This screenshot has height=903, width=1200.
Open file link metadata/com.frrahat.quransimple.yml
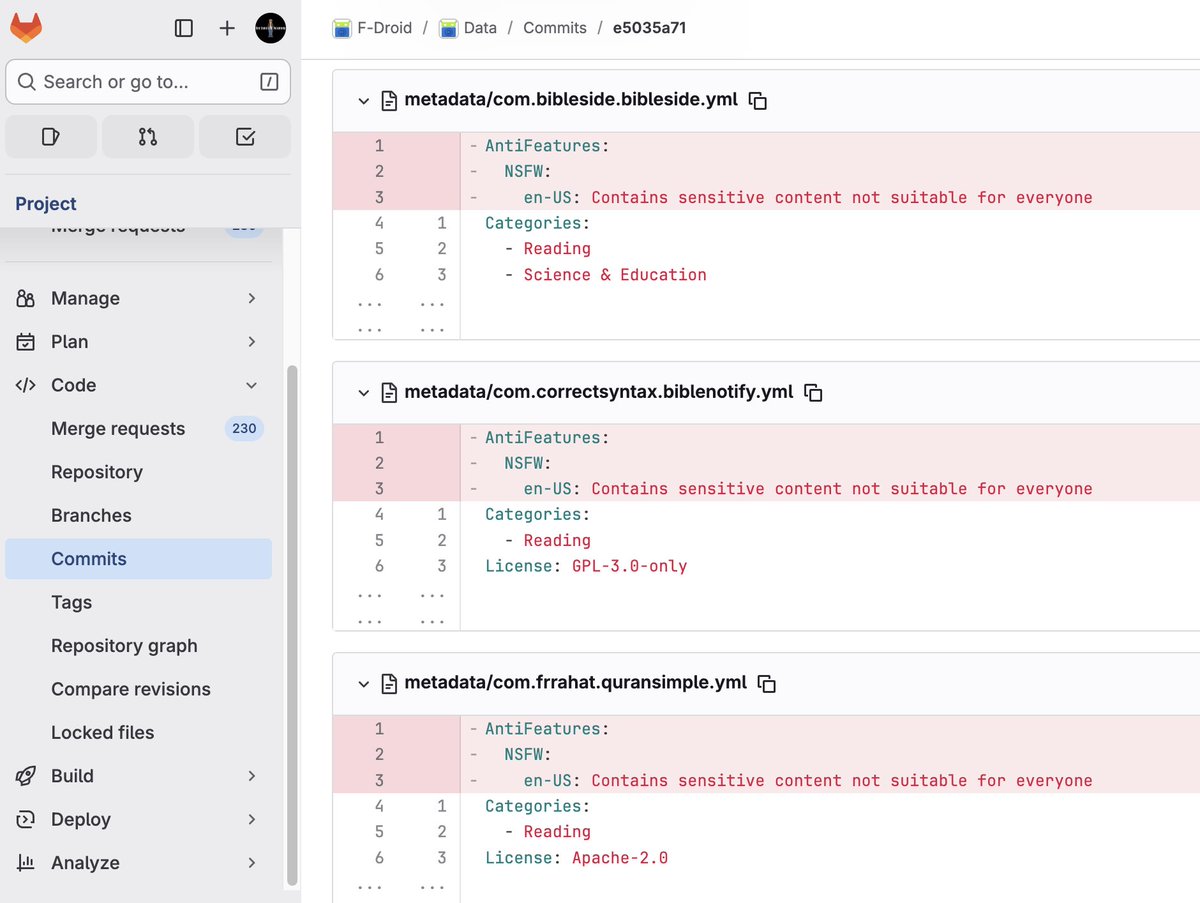(576, 683)
